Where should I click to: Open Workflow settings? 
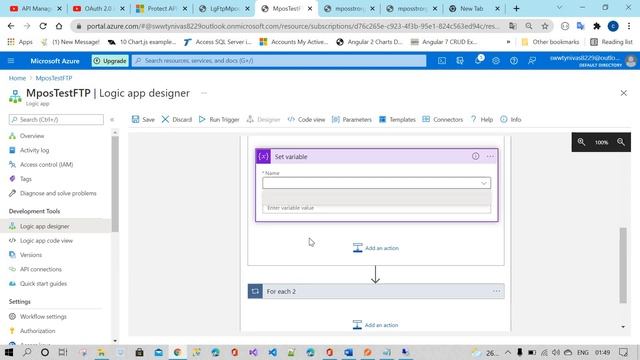[x=43, y=316]
